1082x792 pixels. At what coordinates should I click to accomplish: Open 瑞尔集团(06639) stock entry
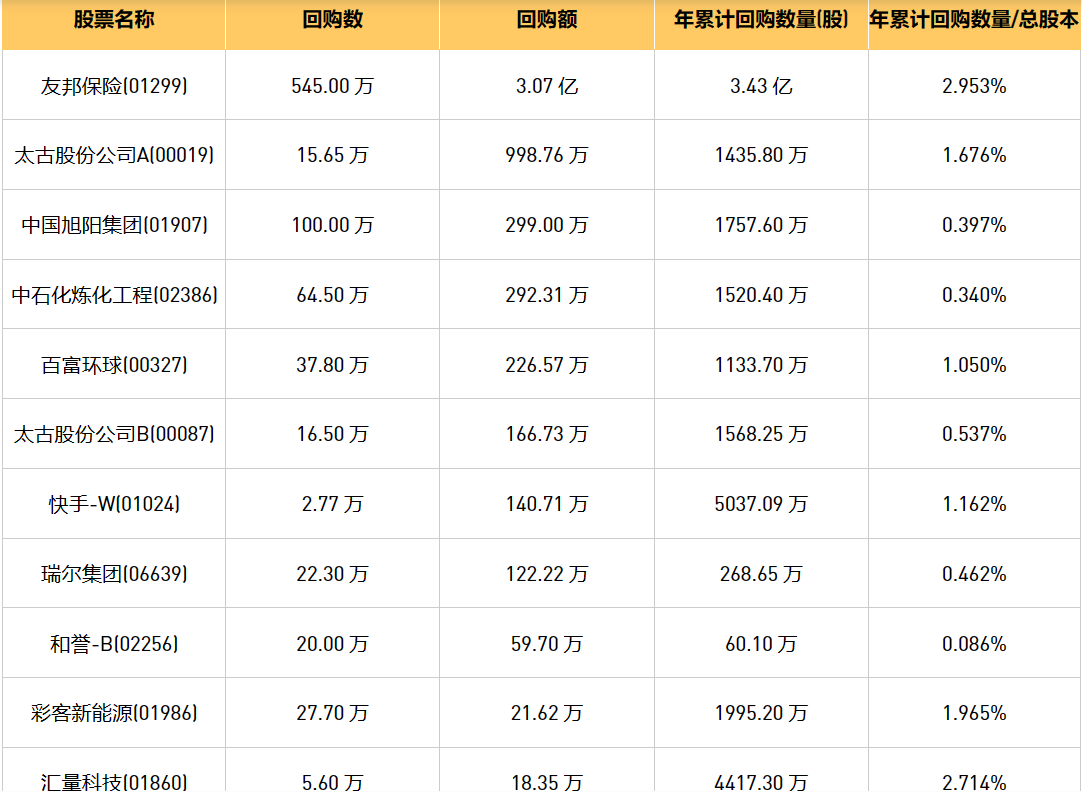[114, 574]
